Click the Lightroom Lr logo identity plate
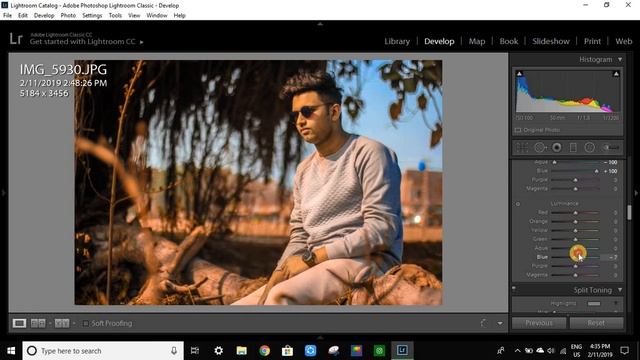 click(16, 39)
